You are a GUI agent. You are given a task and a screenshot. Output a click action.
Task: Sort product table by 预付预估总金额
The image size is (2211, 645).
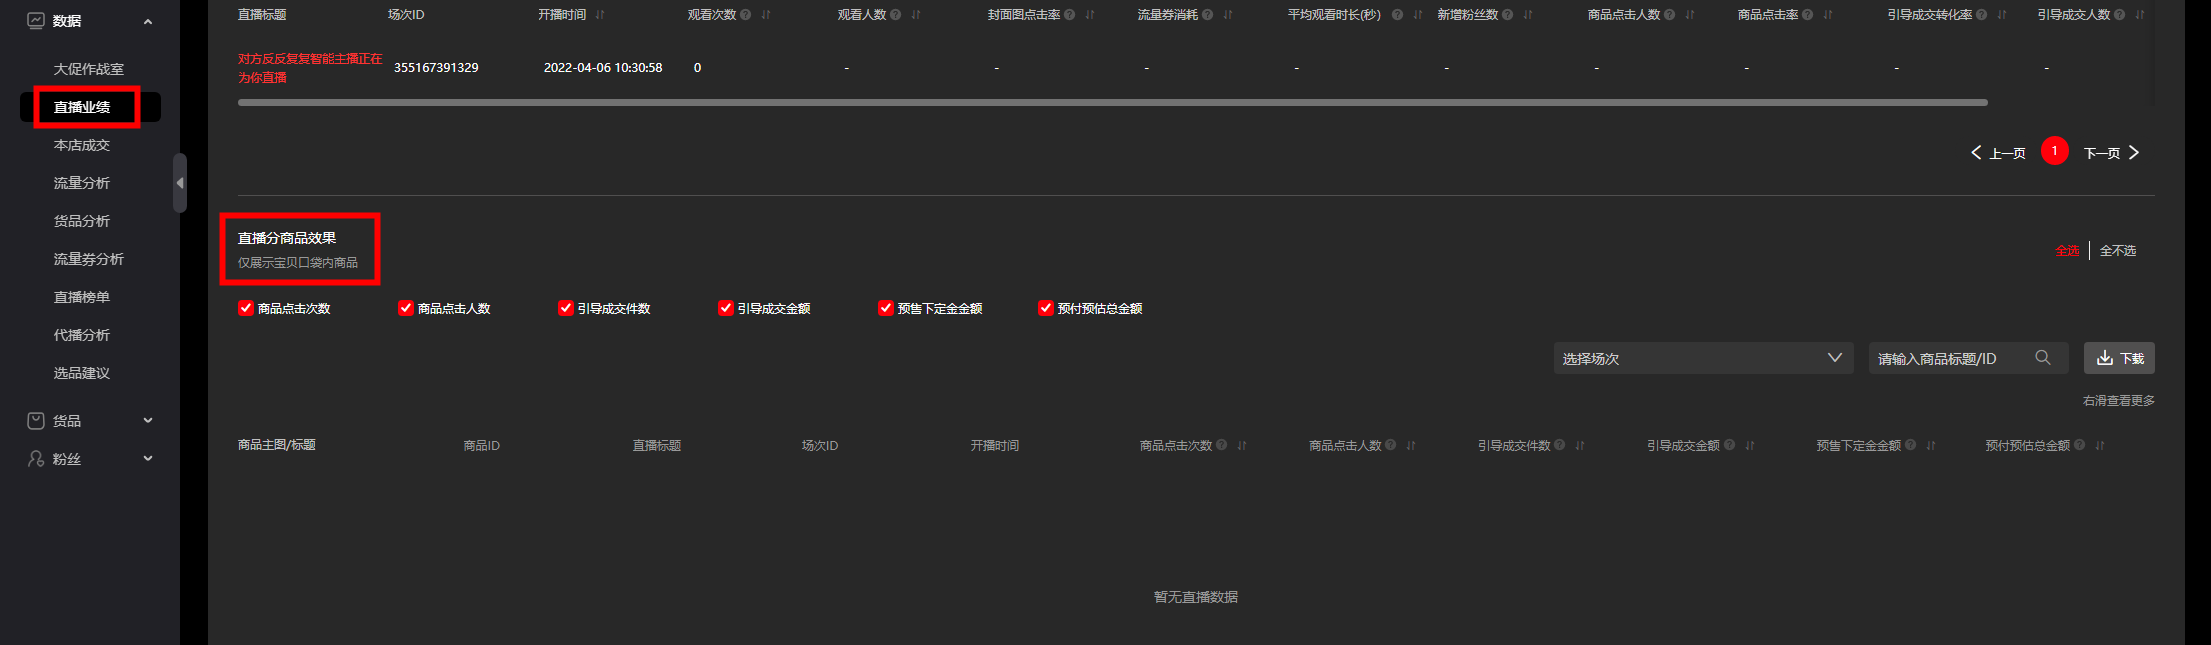[x=2100, y=446]
